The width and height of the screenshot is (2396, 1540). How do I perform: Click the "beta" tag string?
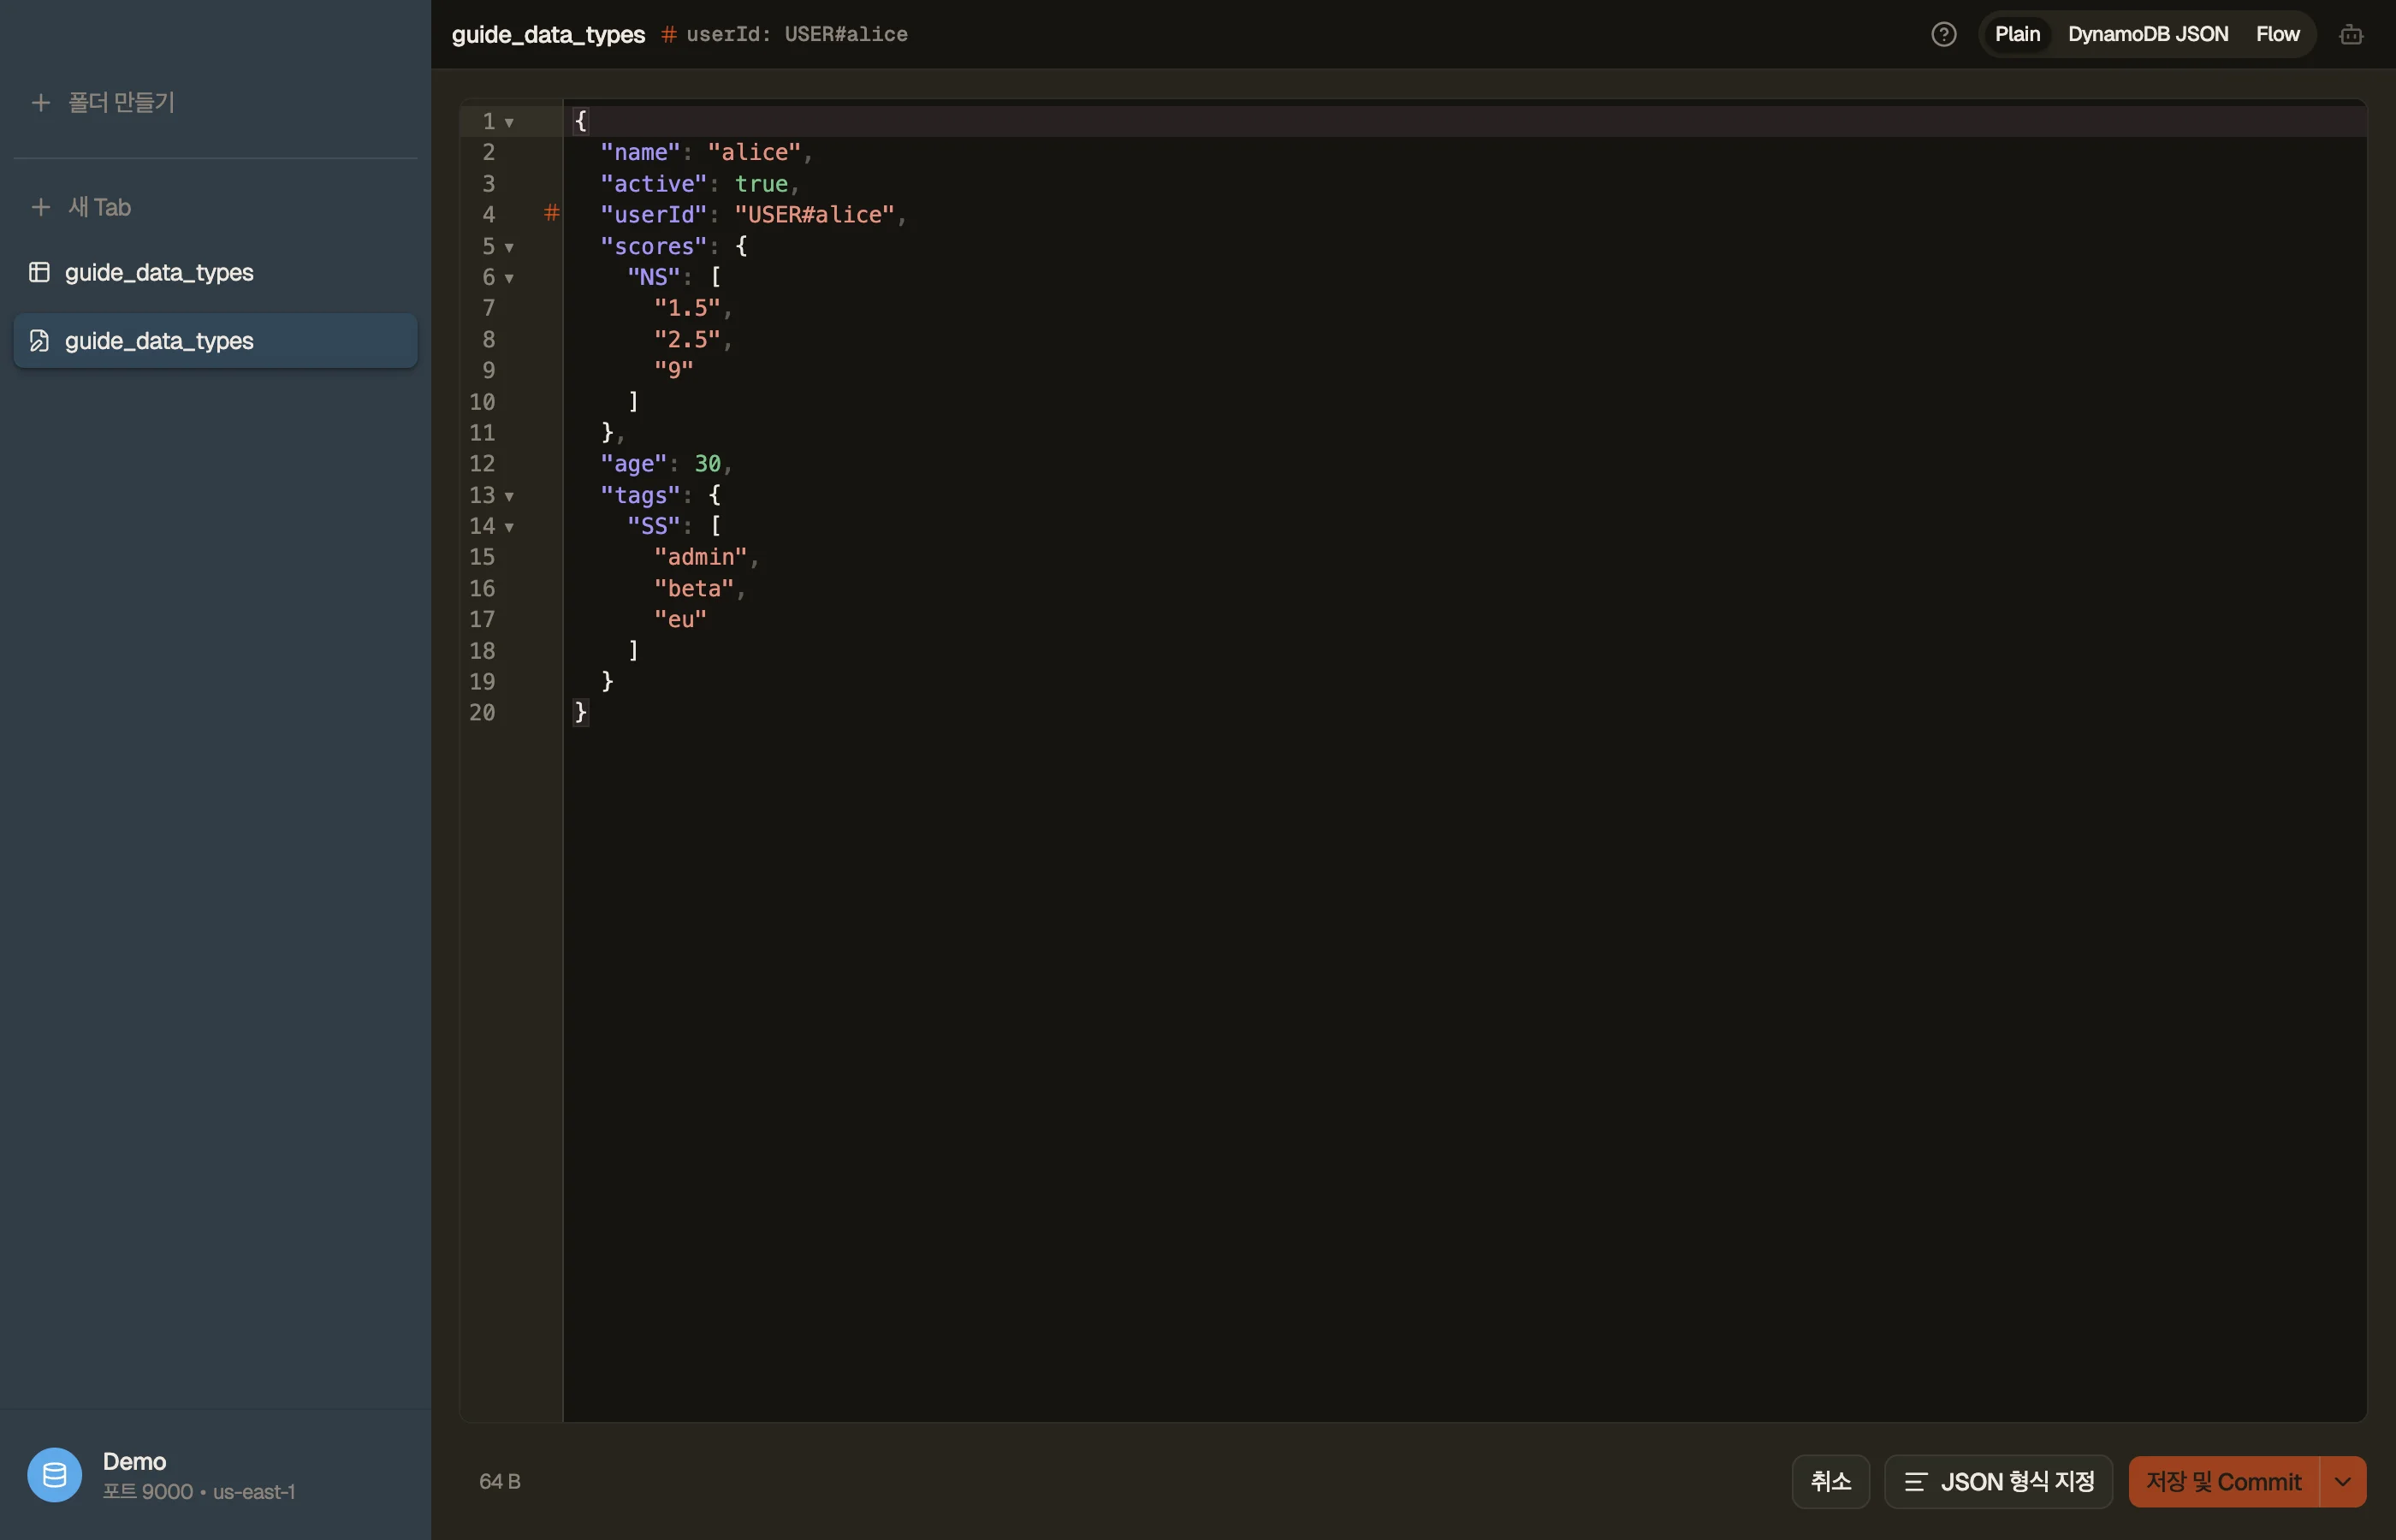click(x=694, y=589)
